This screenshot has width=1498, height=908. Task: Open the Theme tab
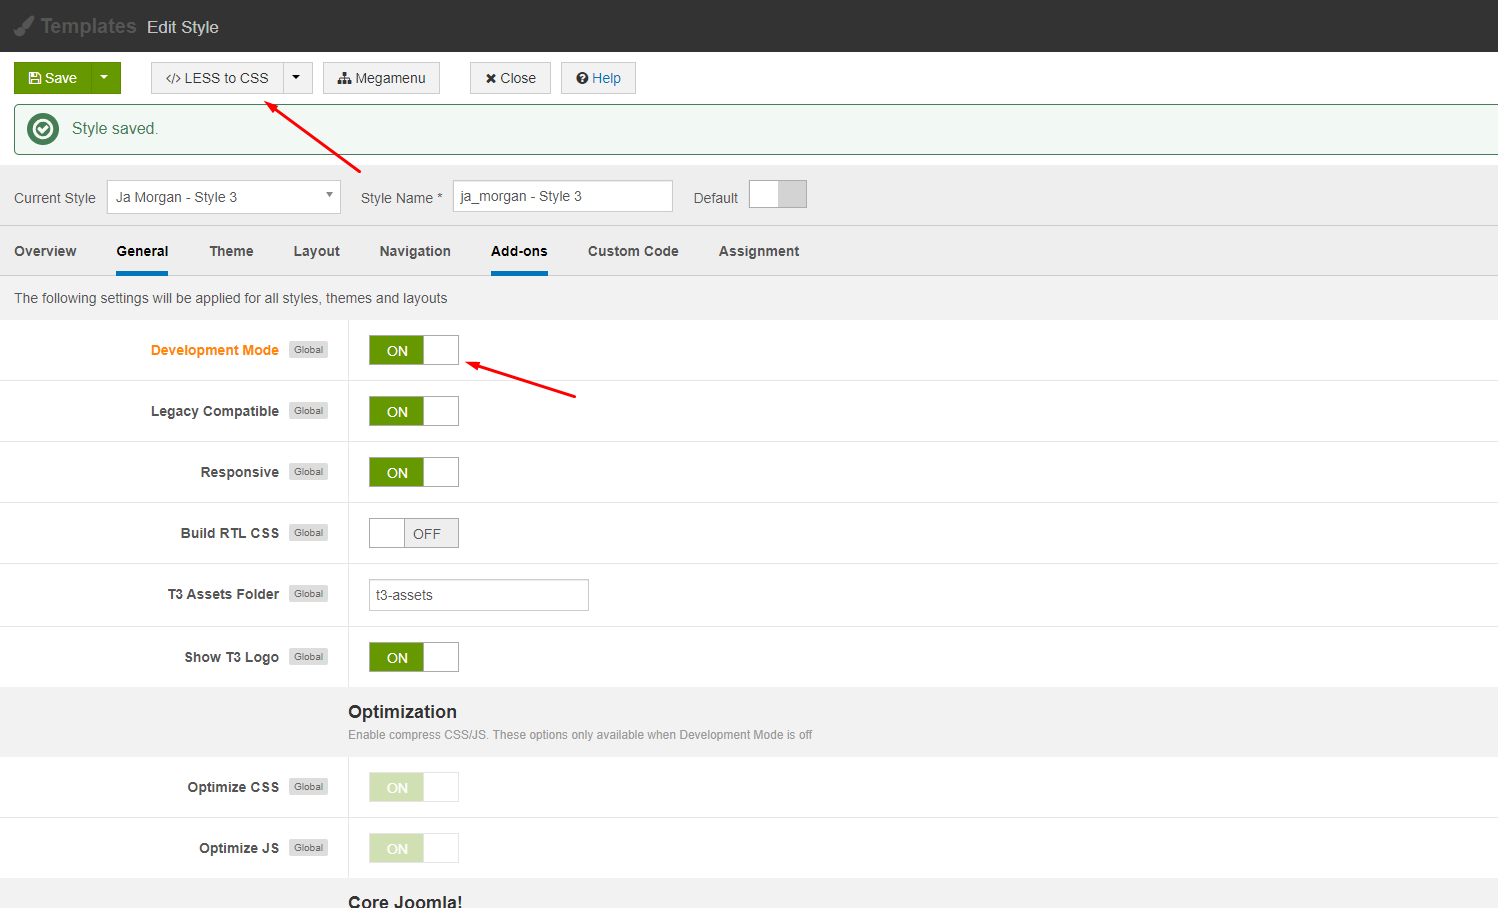(231, 251)
